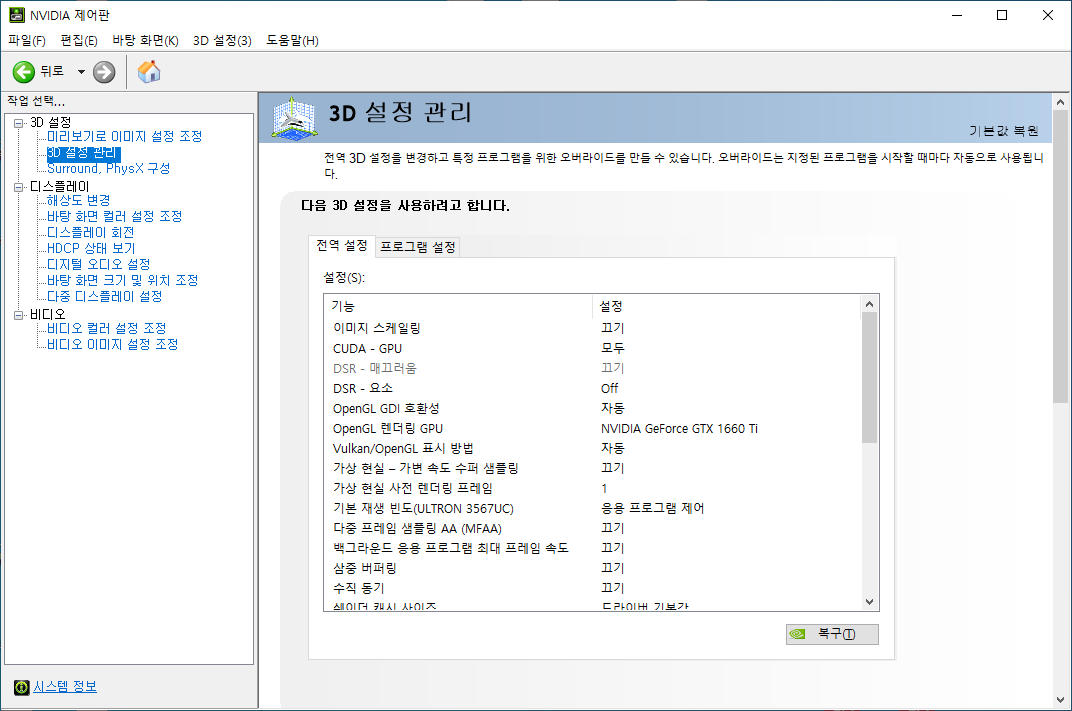
Task: Collapse the 비디오 tree node
Action: click(x=18, y=315)
